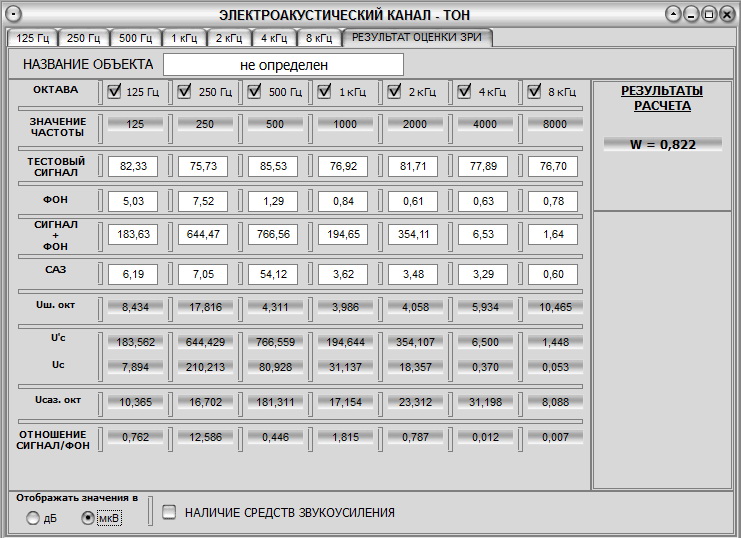Maximize the ЭЛЕКТРОАКУСТИЧЕСКИЙ КАНАЛ window
The image size is (741, 538).
[709, 15]
